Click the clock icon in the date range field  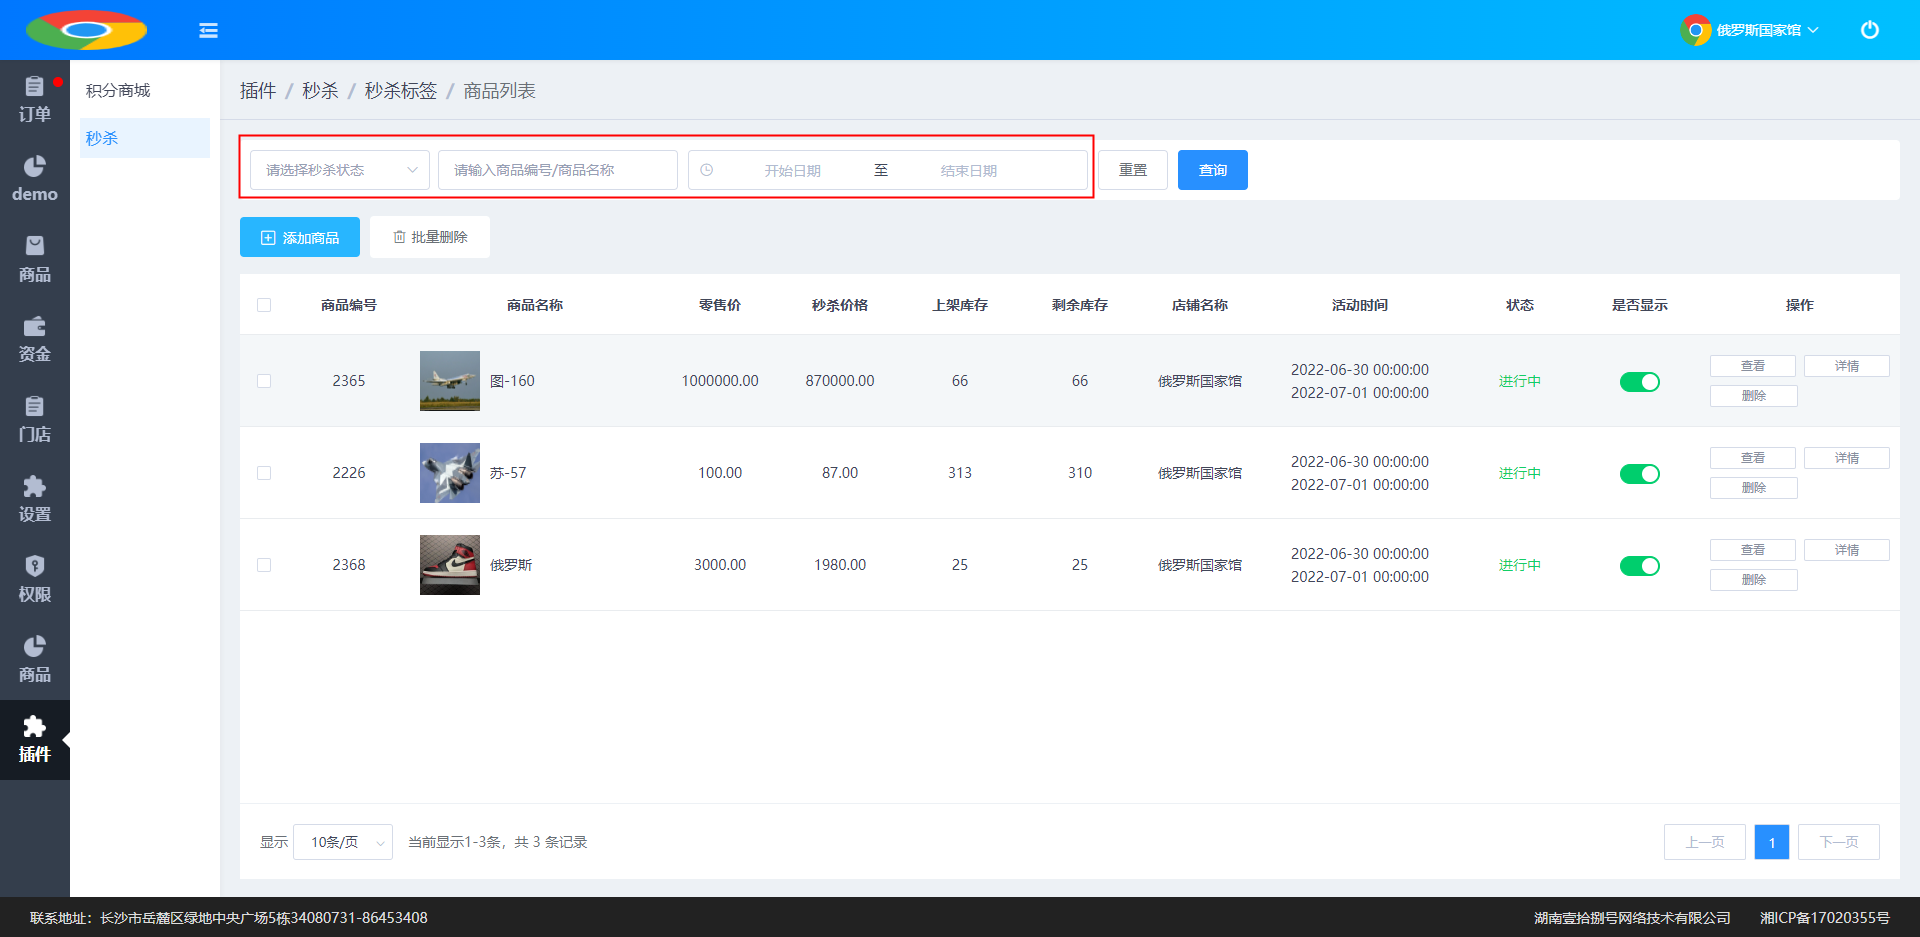pyautogui.click(x=706, y=170)
